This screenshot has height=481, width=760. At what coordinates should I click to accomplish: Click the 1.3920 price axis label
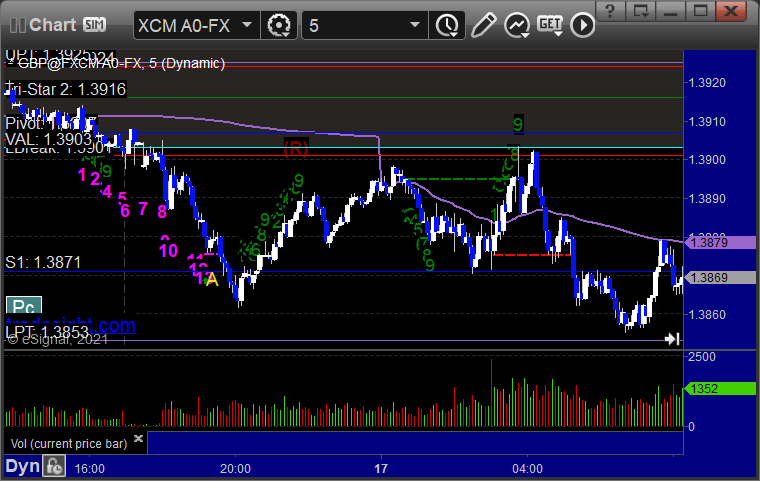[x=707, y=83]
